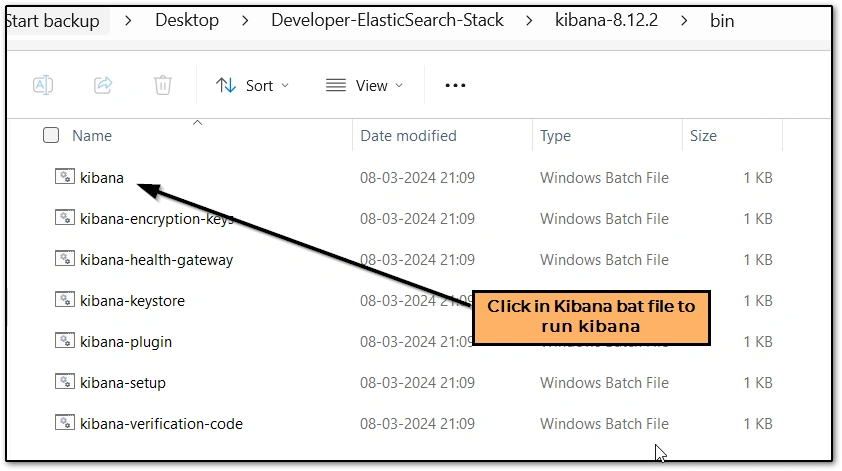Toggle the select-all checkbox beside Name
The image size is (842, 471).
point(51,135)
